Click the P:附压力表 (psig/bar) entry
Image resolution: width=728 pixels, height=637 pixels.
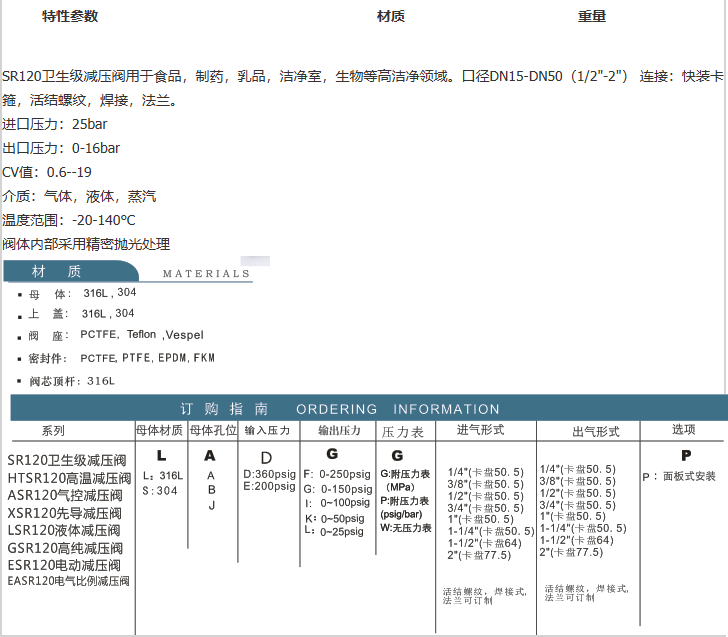[404, 507]
